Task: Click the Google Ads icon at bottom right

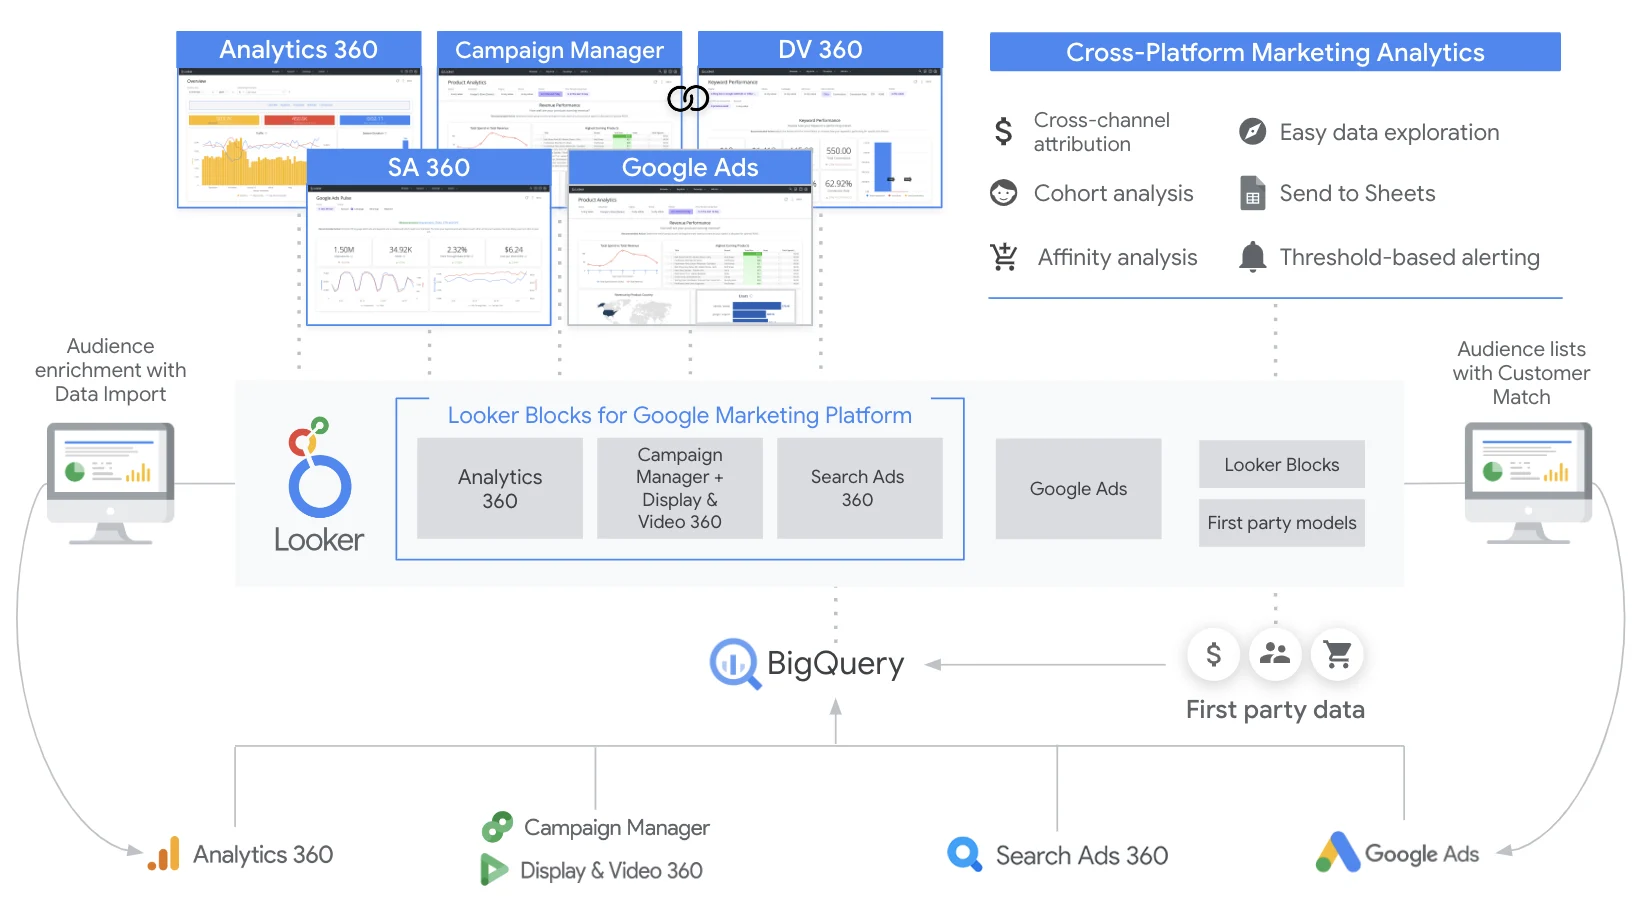Action: pyautogui.click(x=1337, y=853)
